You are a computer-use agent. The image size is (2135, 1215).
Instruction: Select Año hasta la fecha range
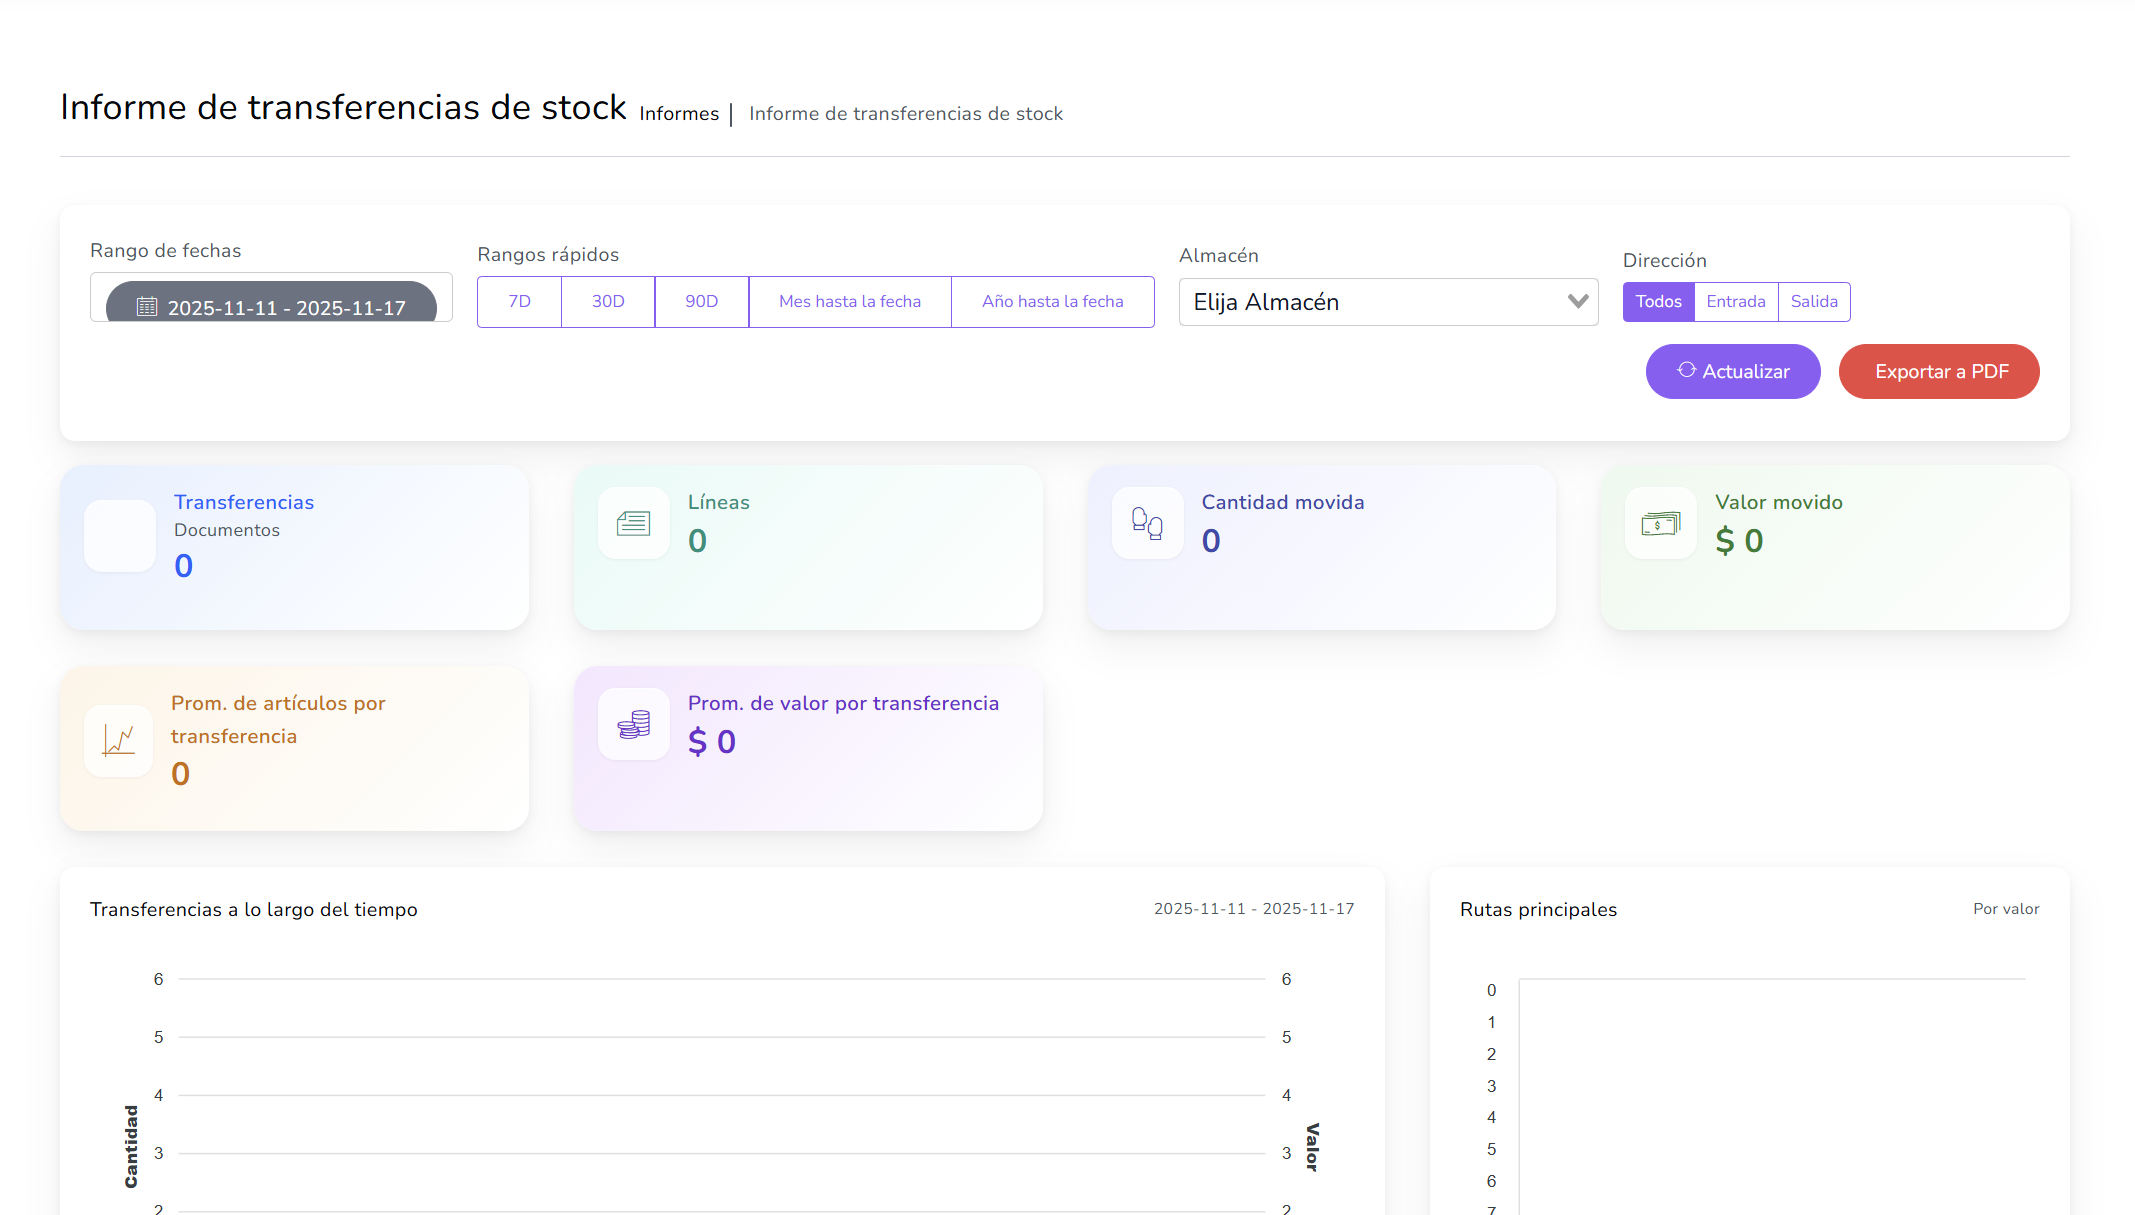point(1052,301)
